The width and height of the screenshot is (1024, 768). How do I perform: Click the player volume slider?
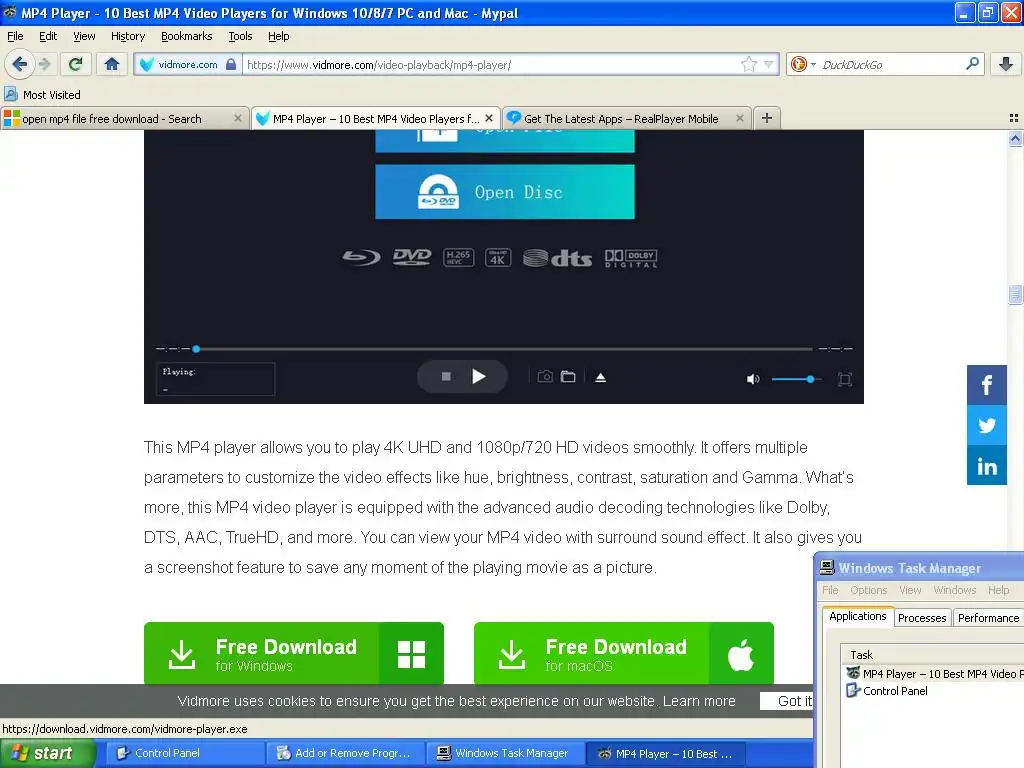(795, 379)
